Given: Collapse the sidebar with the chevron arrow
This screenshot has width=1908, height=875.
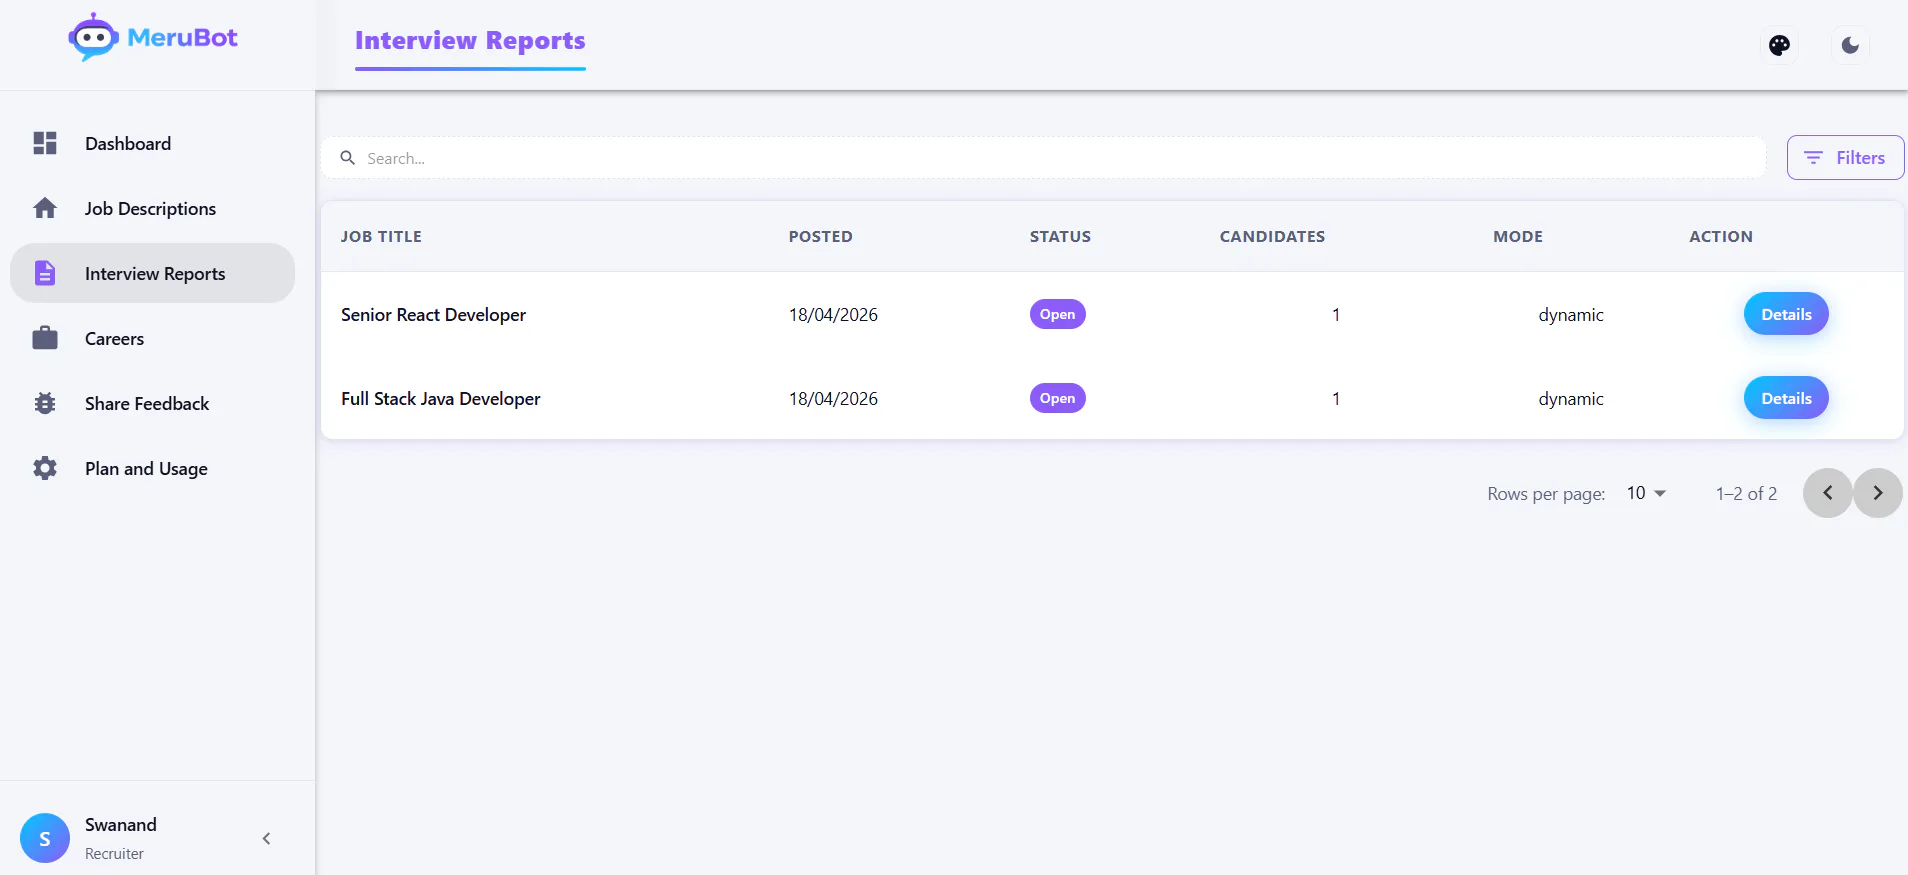Looking at the screenshot, I should [266, 838].
